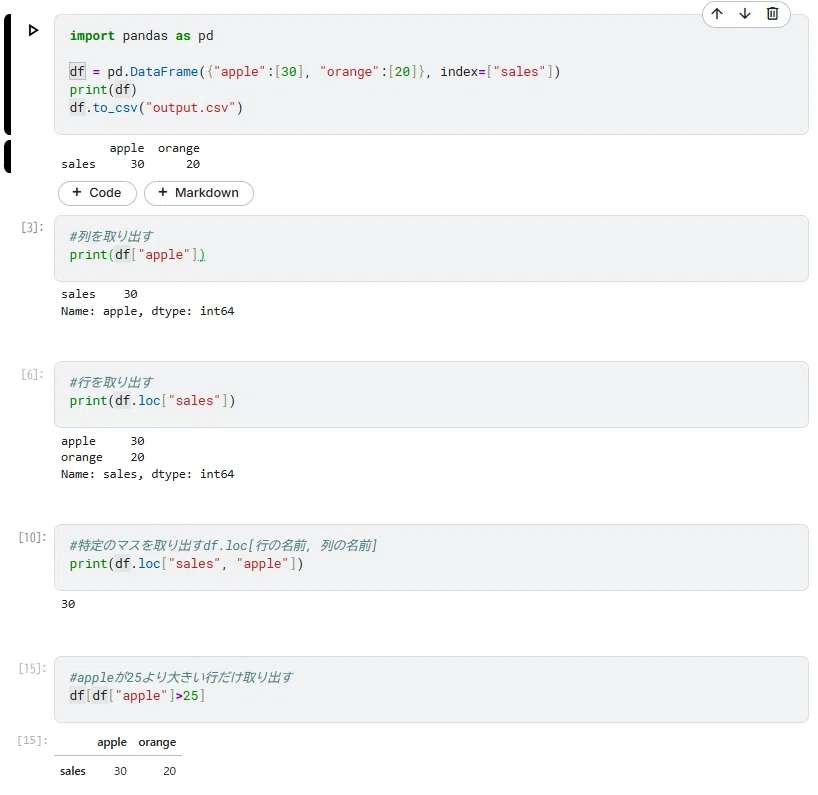Screen dimensions: 818x795
Task: Click the df[df["apple"]>25] code line
Action: coord(137,695)
